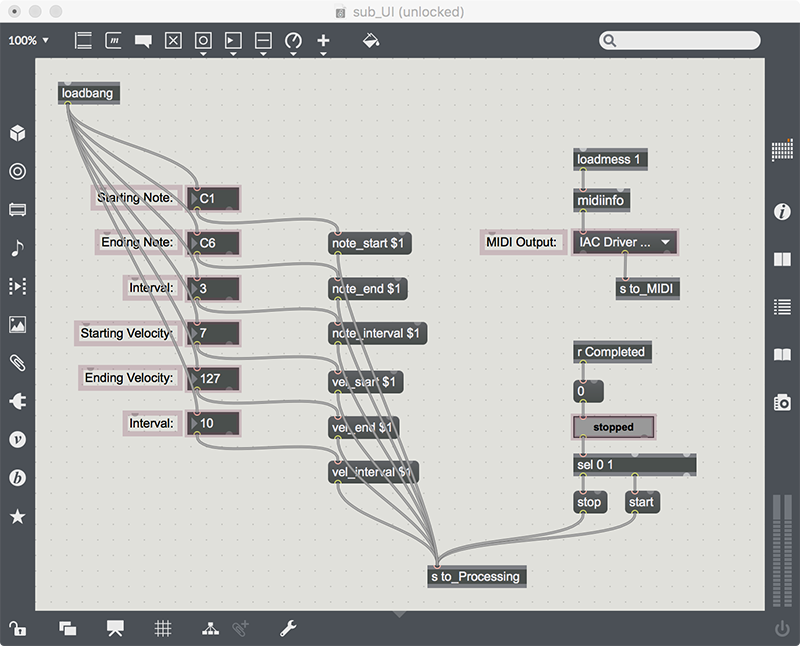
Task: Open the paperclip attachments panel
Action: coord(18,363)
